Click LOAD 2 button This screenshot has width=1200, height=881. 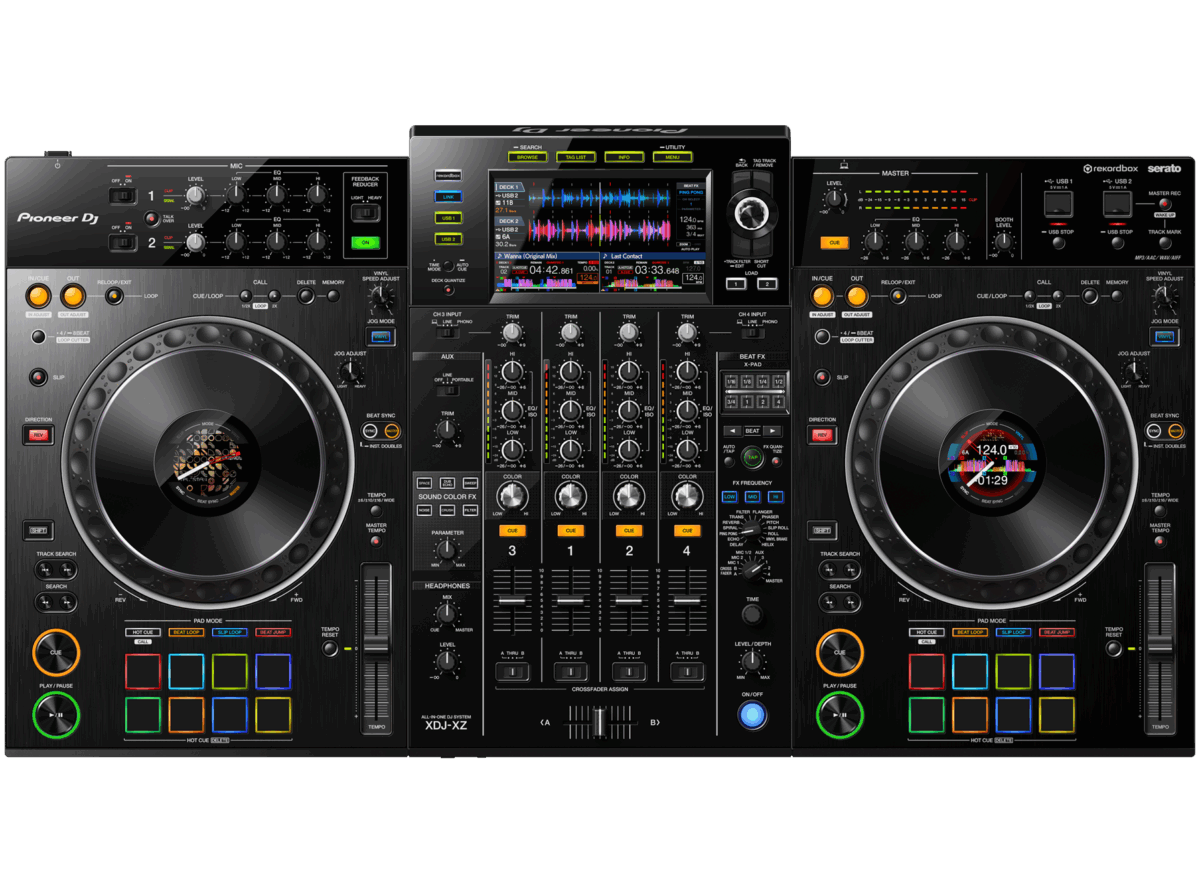click(x=768, y=284)
